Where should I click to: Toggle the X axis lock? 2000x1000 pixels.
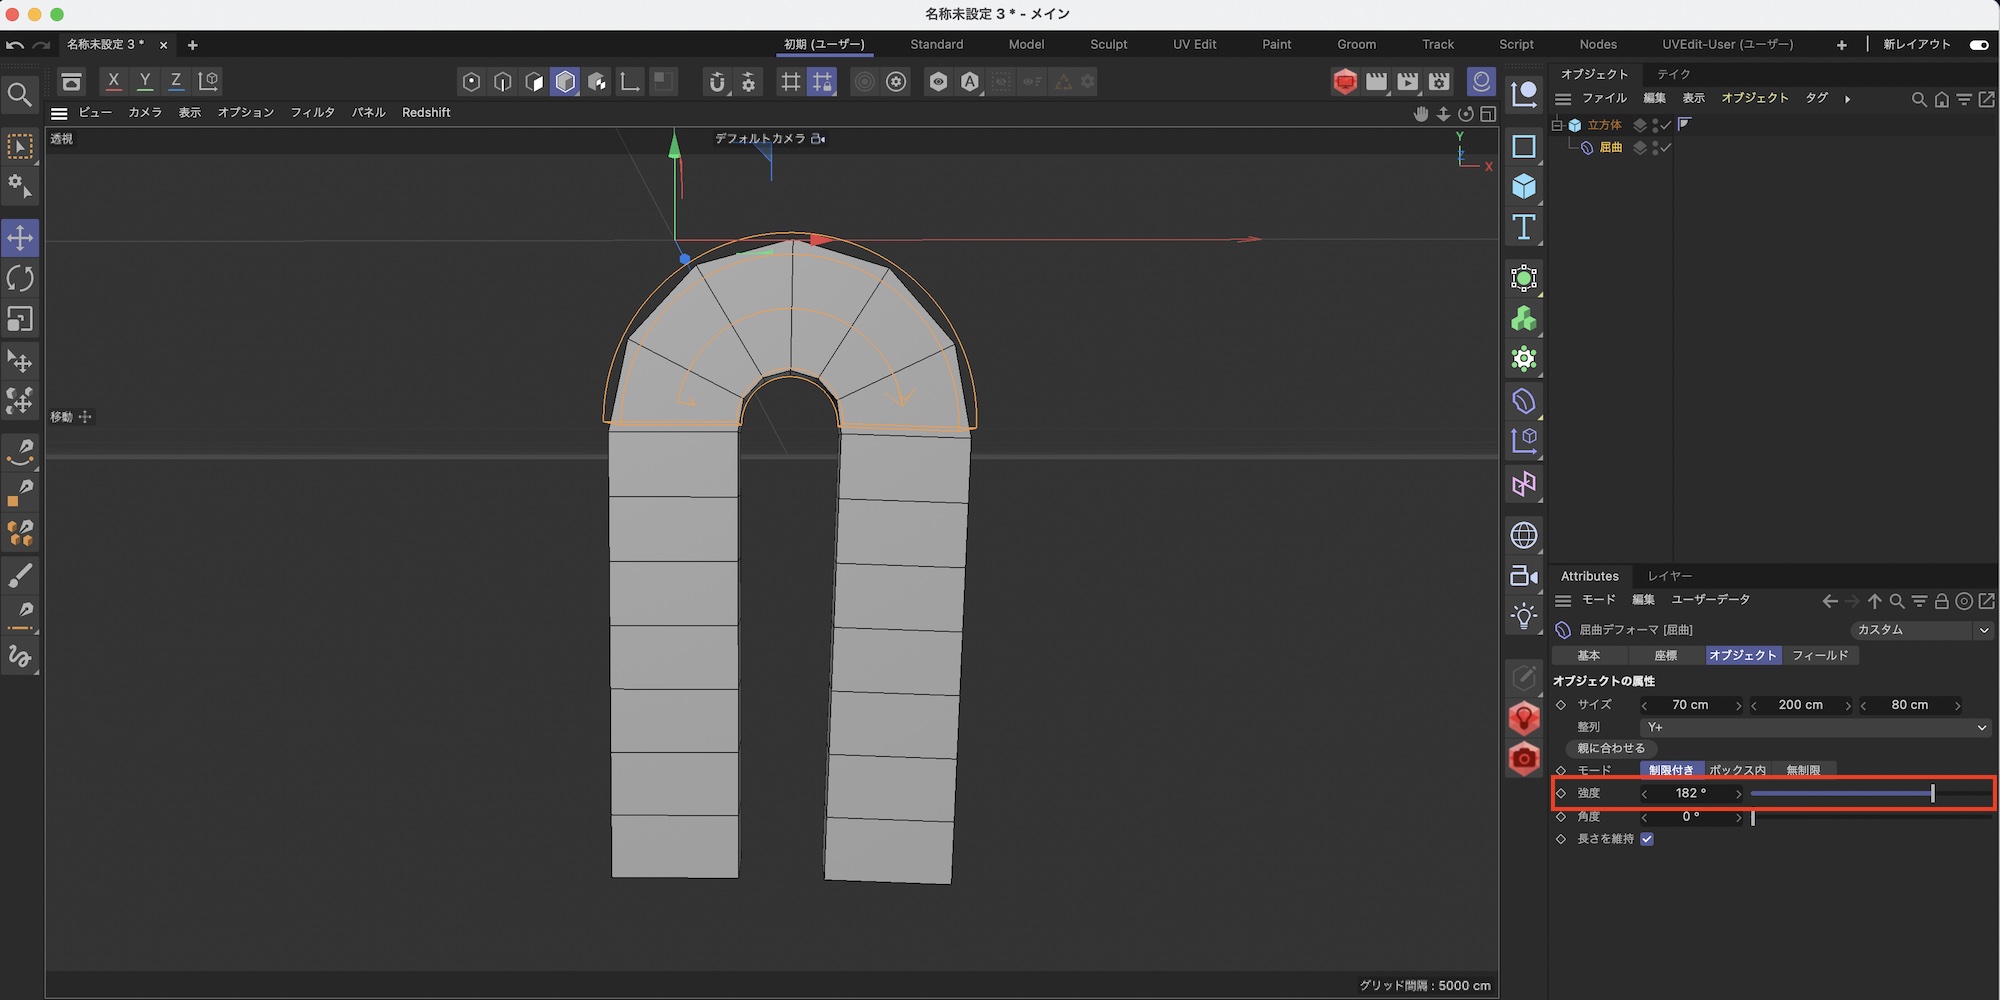113,81
